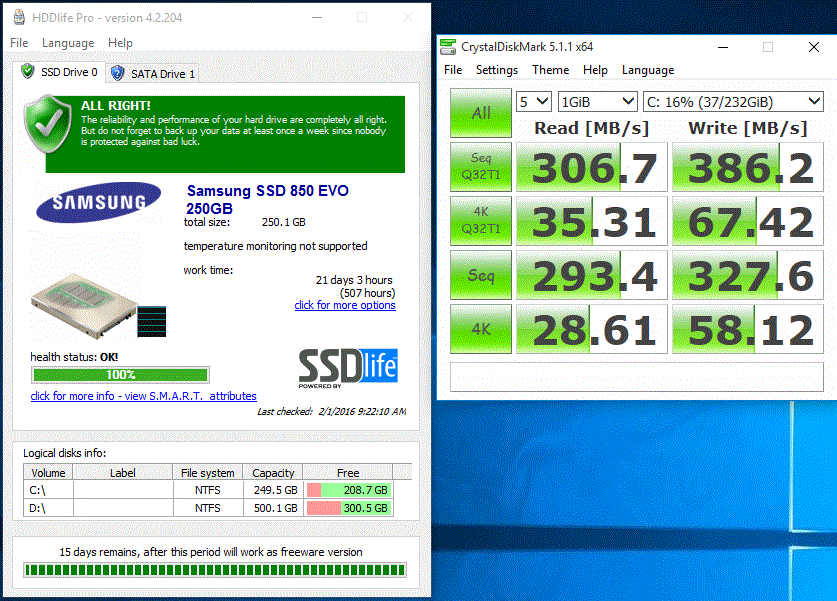The width and height of the screenshot is (837, 601).
Task: Click the trial period remaining progress bar
Action: [215, 570]
